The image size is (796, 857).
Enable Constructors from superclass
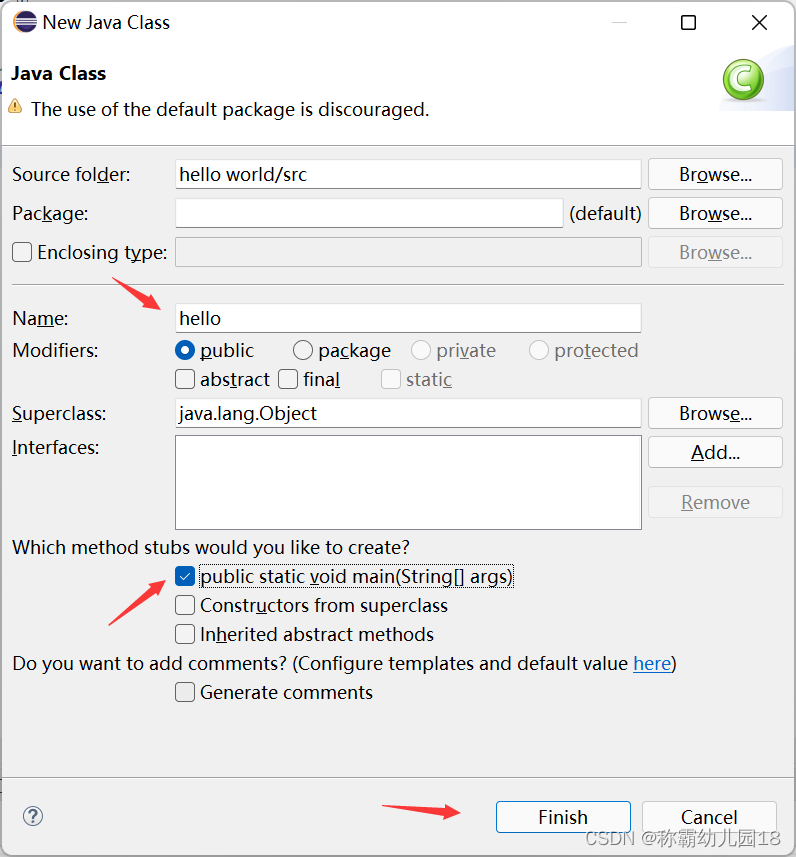[185, 605]
